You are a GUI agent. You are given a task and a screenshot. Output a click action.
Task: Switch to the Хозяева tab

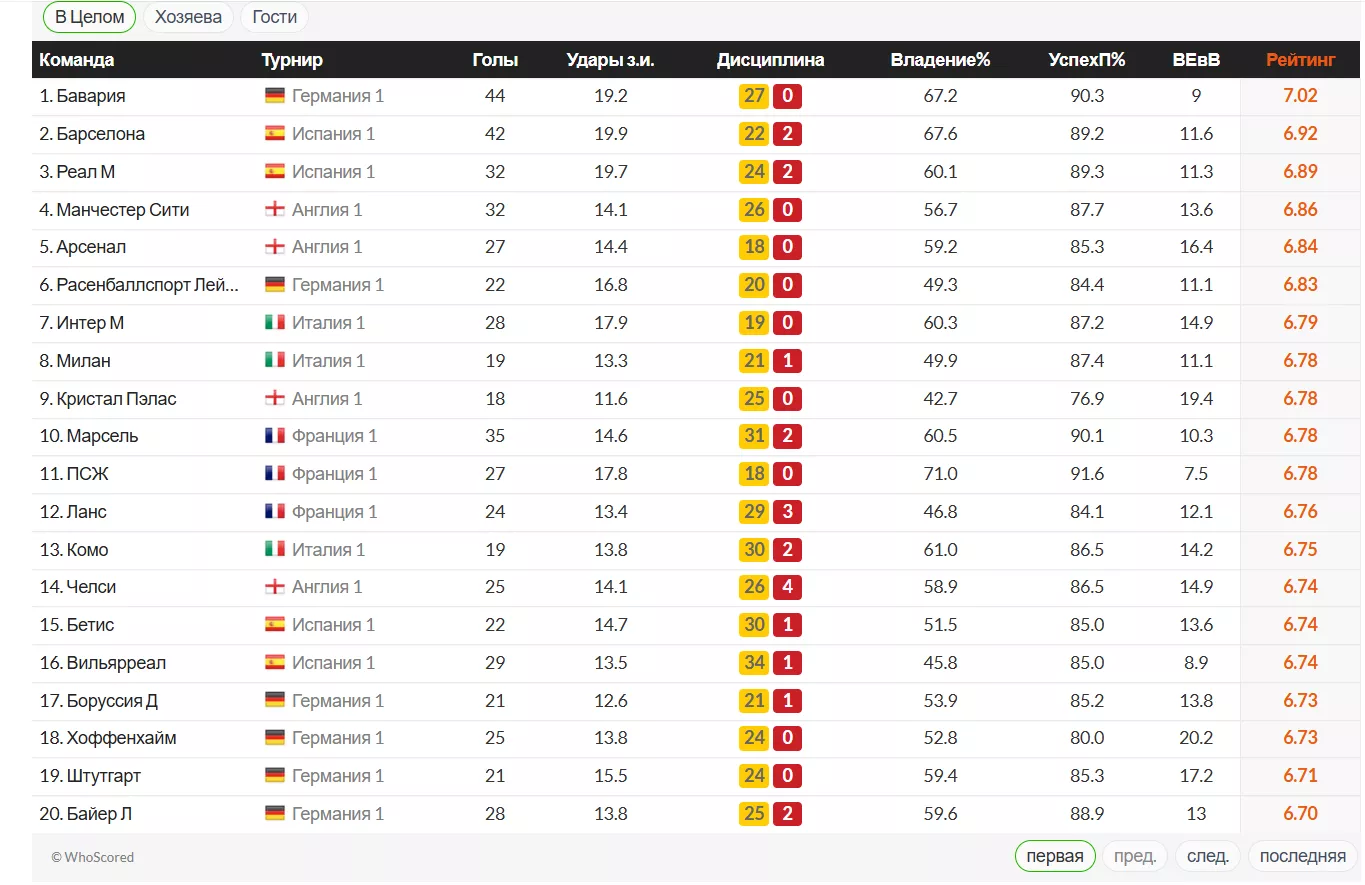click(x=187, y=17)
